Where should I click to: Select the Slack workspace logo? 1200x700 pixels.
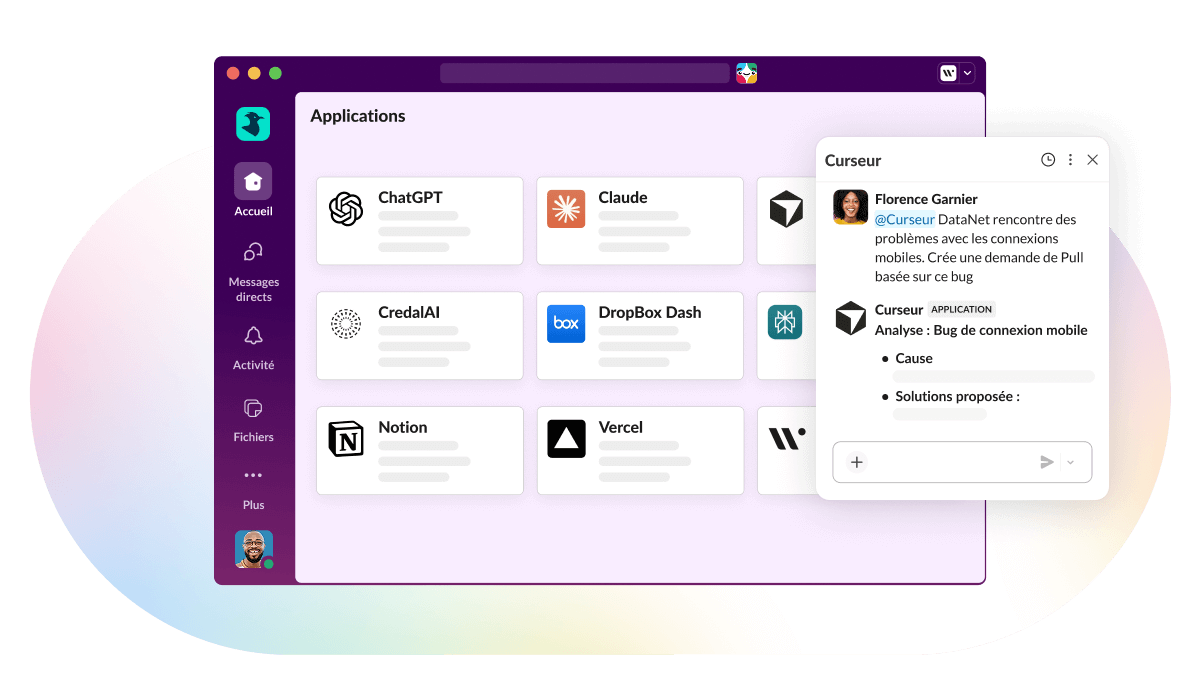tap(253, 123)
